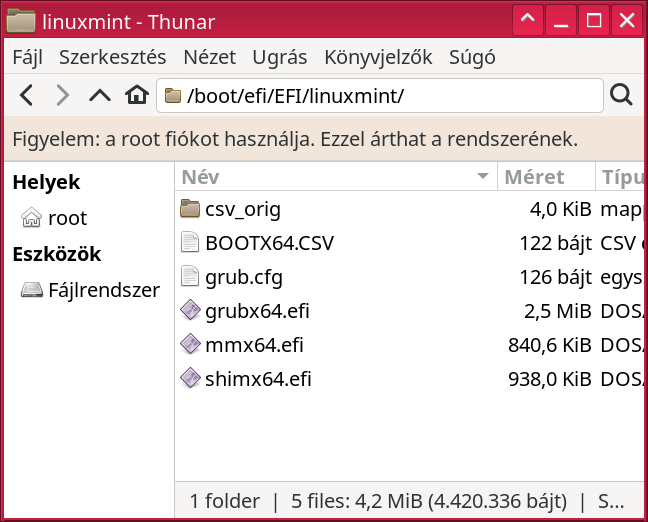Click the folder icon in the location bar
Image resolution: width=648 pixels, height=522 pixels.
click(173, 96)
